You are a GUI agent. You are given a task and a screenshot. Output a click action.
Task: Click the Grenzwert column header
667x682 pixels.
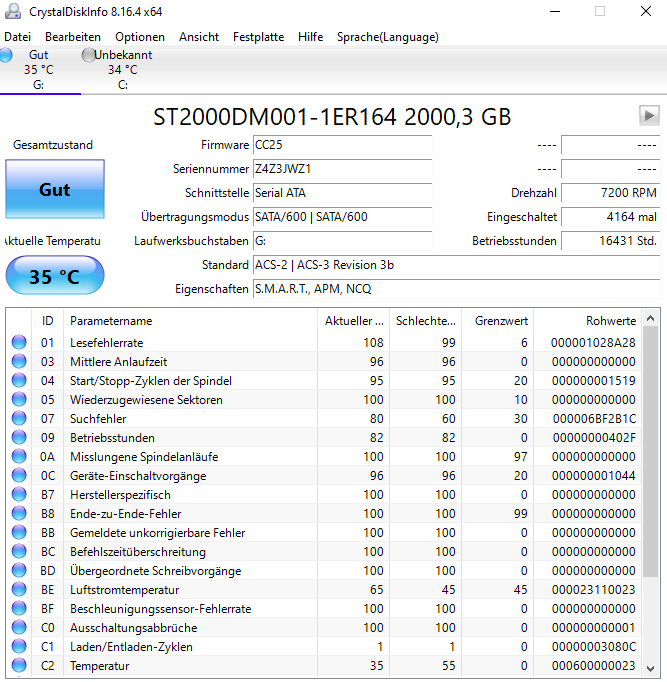click(497, 321)
